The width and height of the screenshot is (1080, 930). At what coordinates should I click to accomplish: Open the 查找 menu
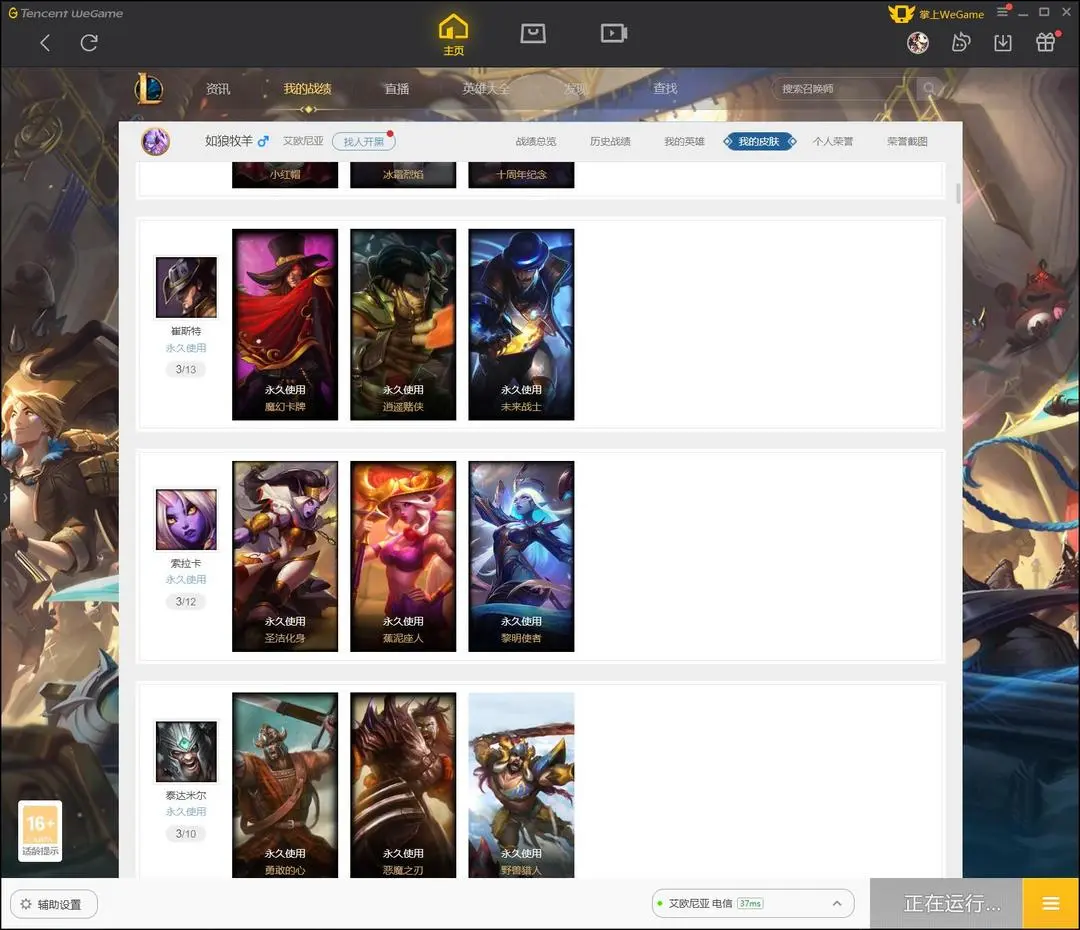pyautogui.click(x=665, y=89)
